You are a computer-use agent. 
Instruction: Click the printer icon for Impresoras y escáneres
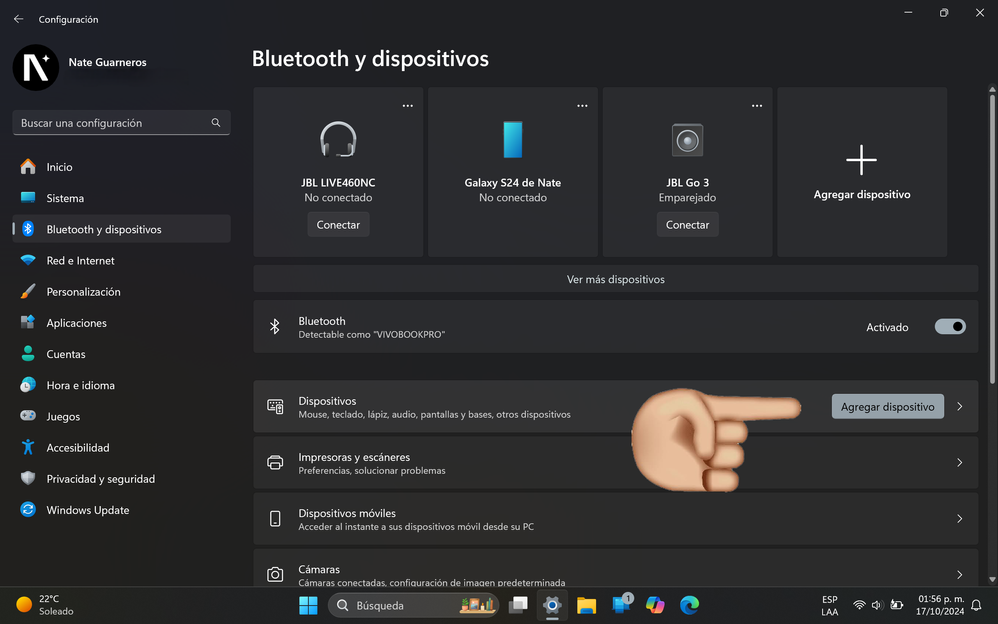(x=275, y=462)
